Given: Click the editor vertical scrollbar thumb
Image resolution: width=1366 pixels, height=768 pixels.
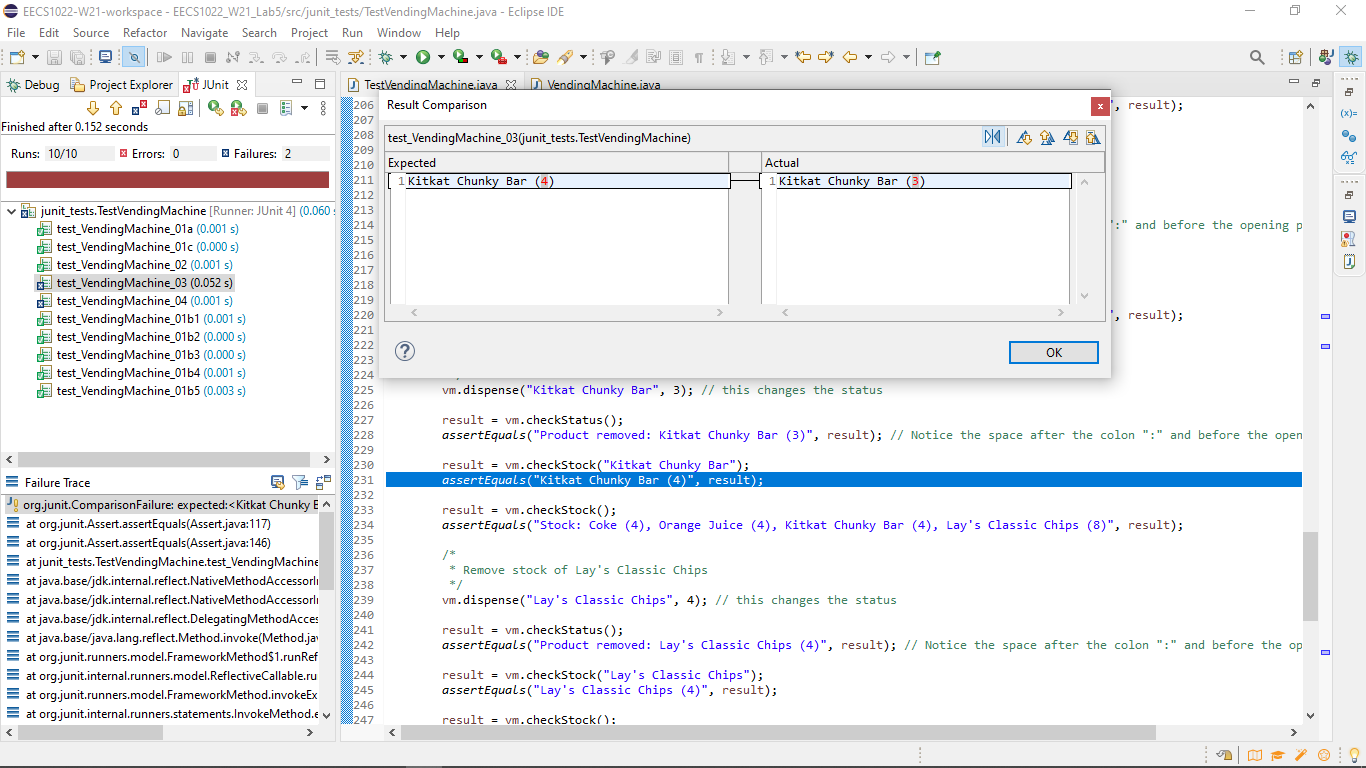Looking at the screenshot, I should pos(1310,576).
